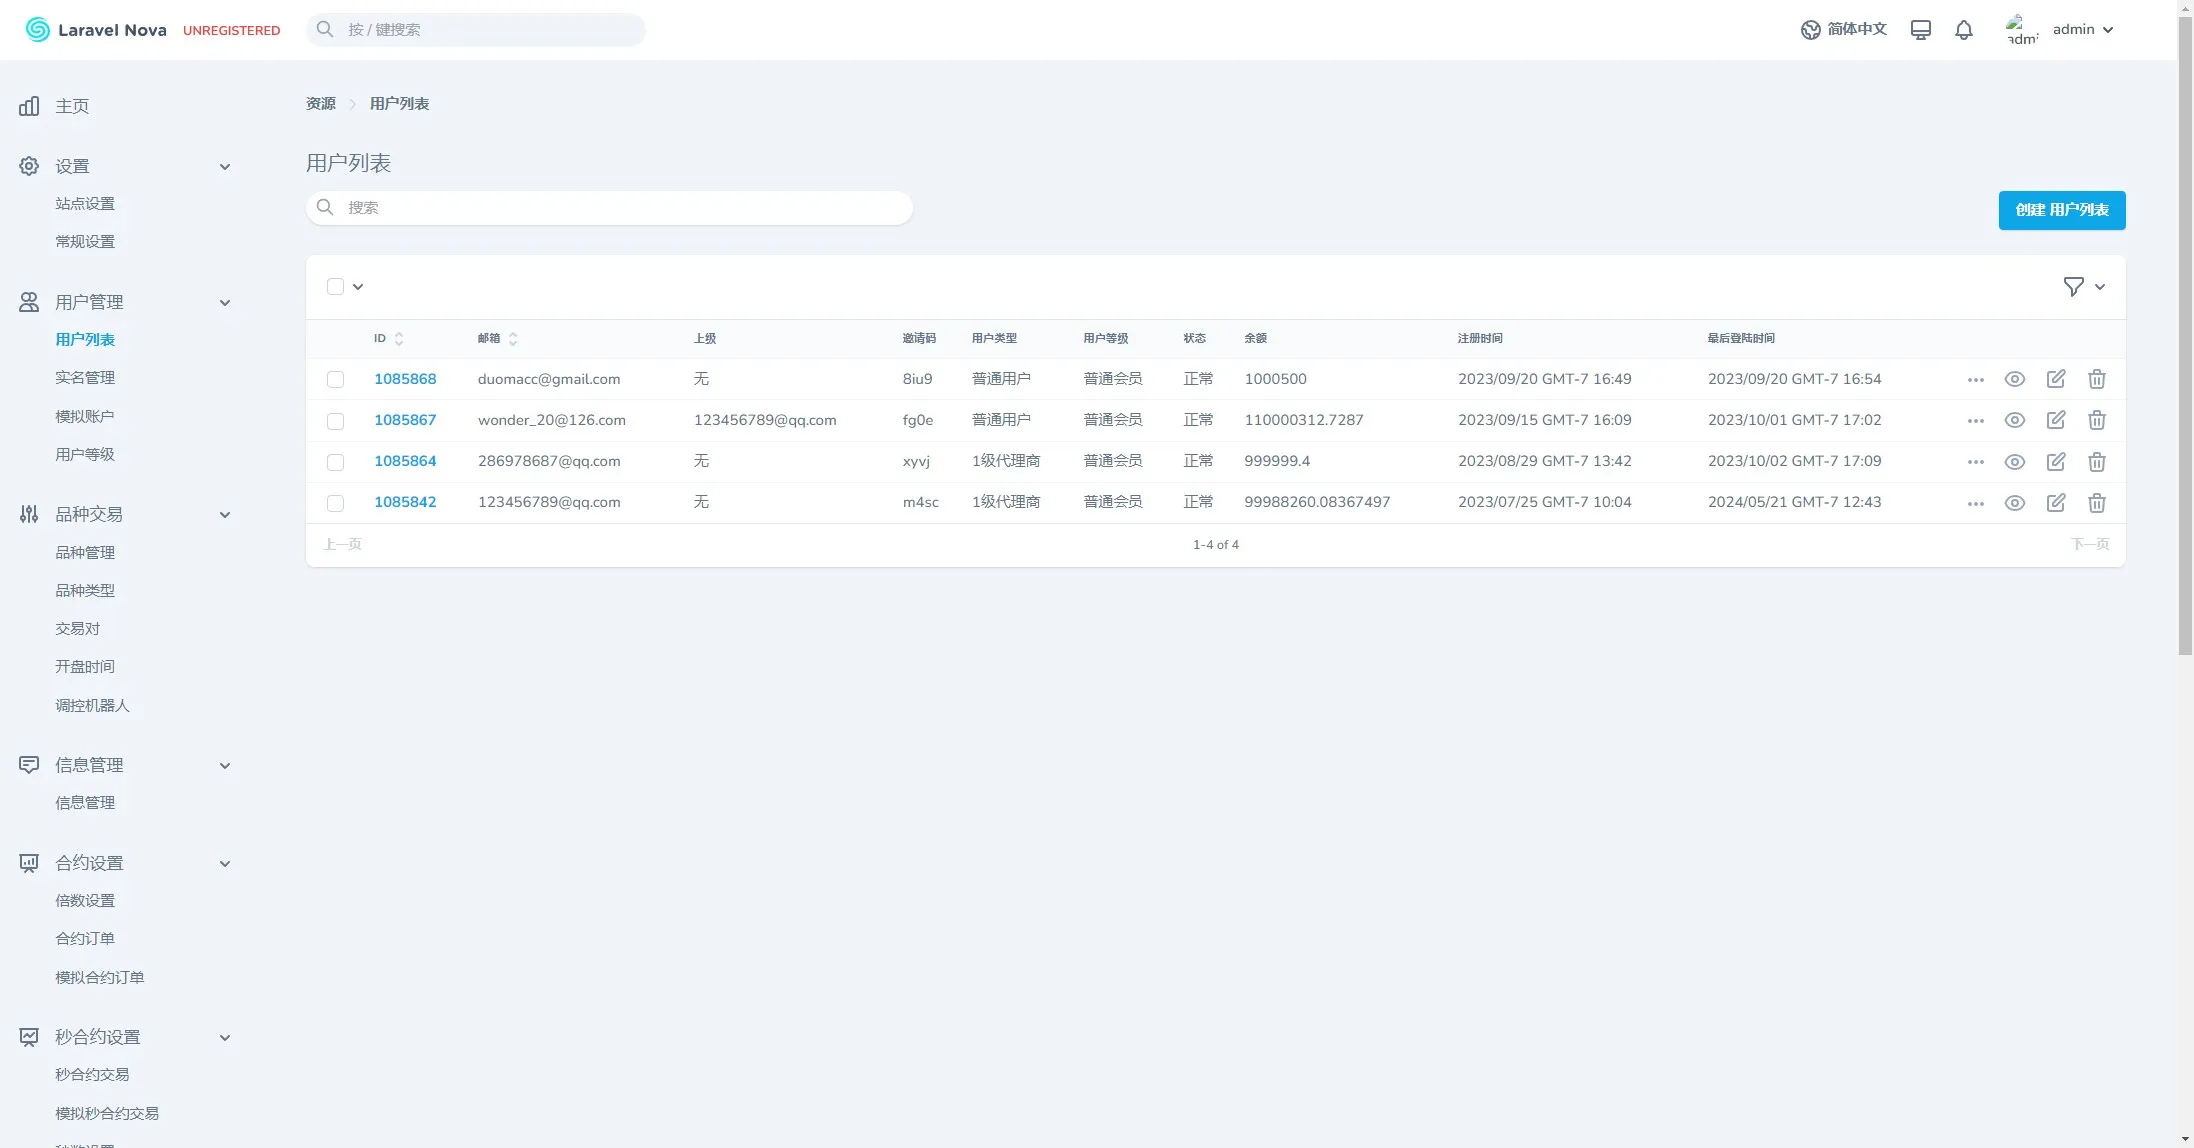Open three-dots actions for user 1085842
Viewport: 2194px width, 1148px height.
[x=1975, y=503]
